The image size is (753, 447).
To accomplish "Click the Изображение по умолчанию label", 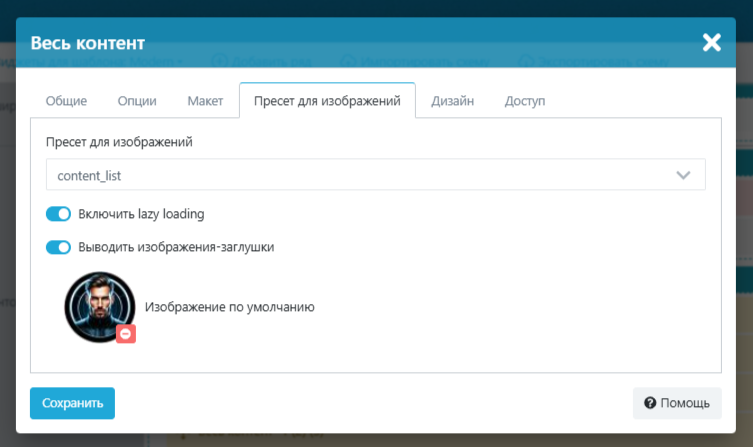I will click(230, 307).
